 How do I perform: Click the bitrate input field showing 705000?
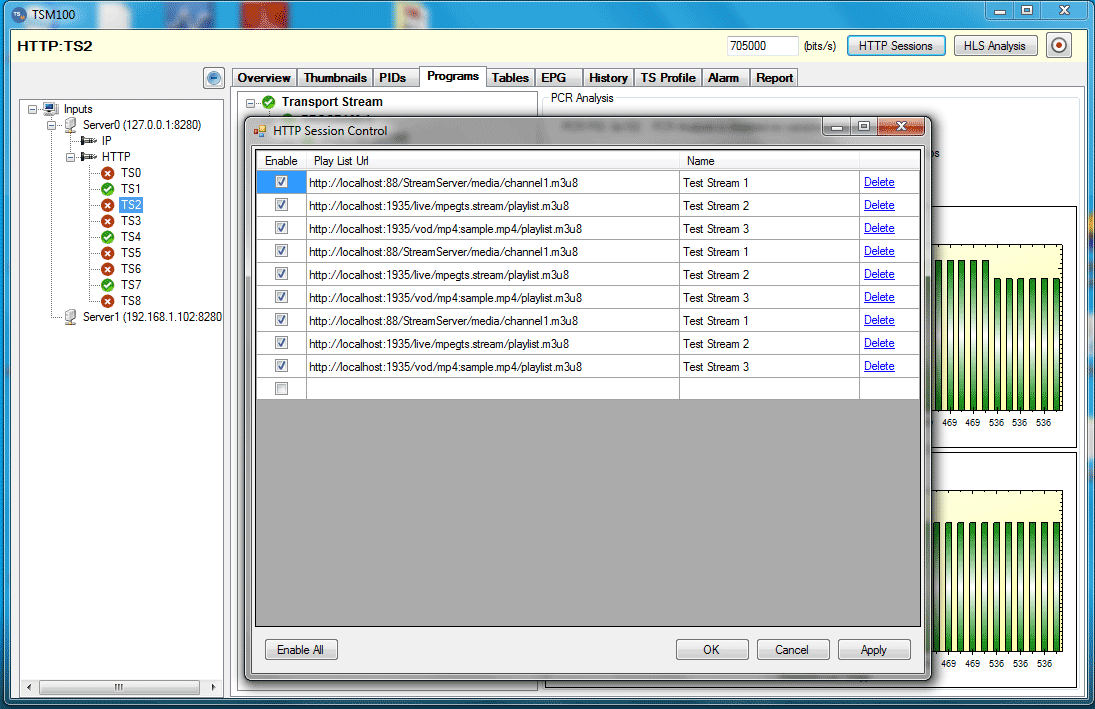pyautogui.click(x=762, y=46)
